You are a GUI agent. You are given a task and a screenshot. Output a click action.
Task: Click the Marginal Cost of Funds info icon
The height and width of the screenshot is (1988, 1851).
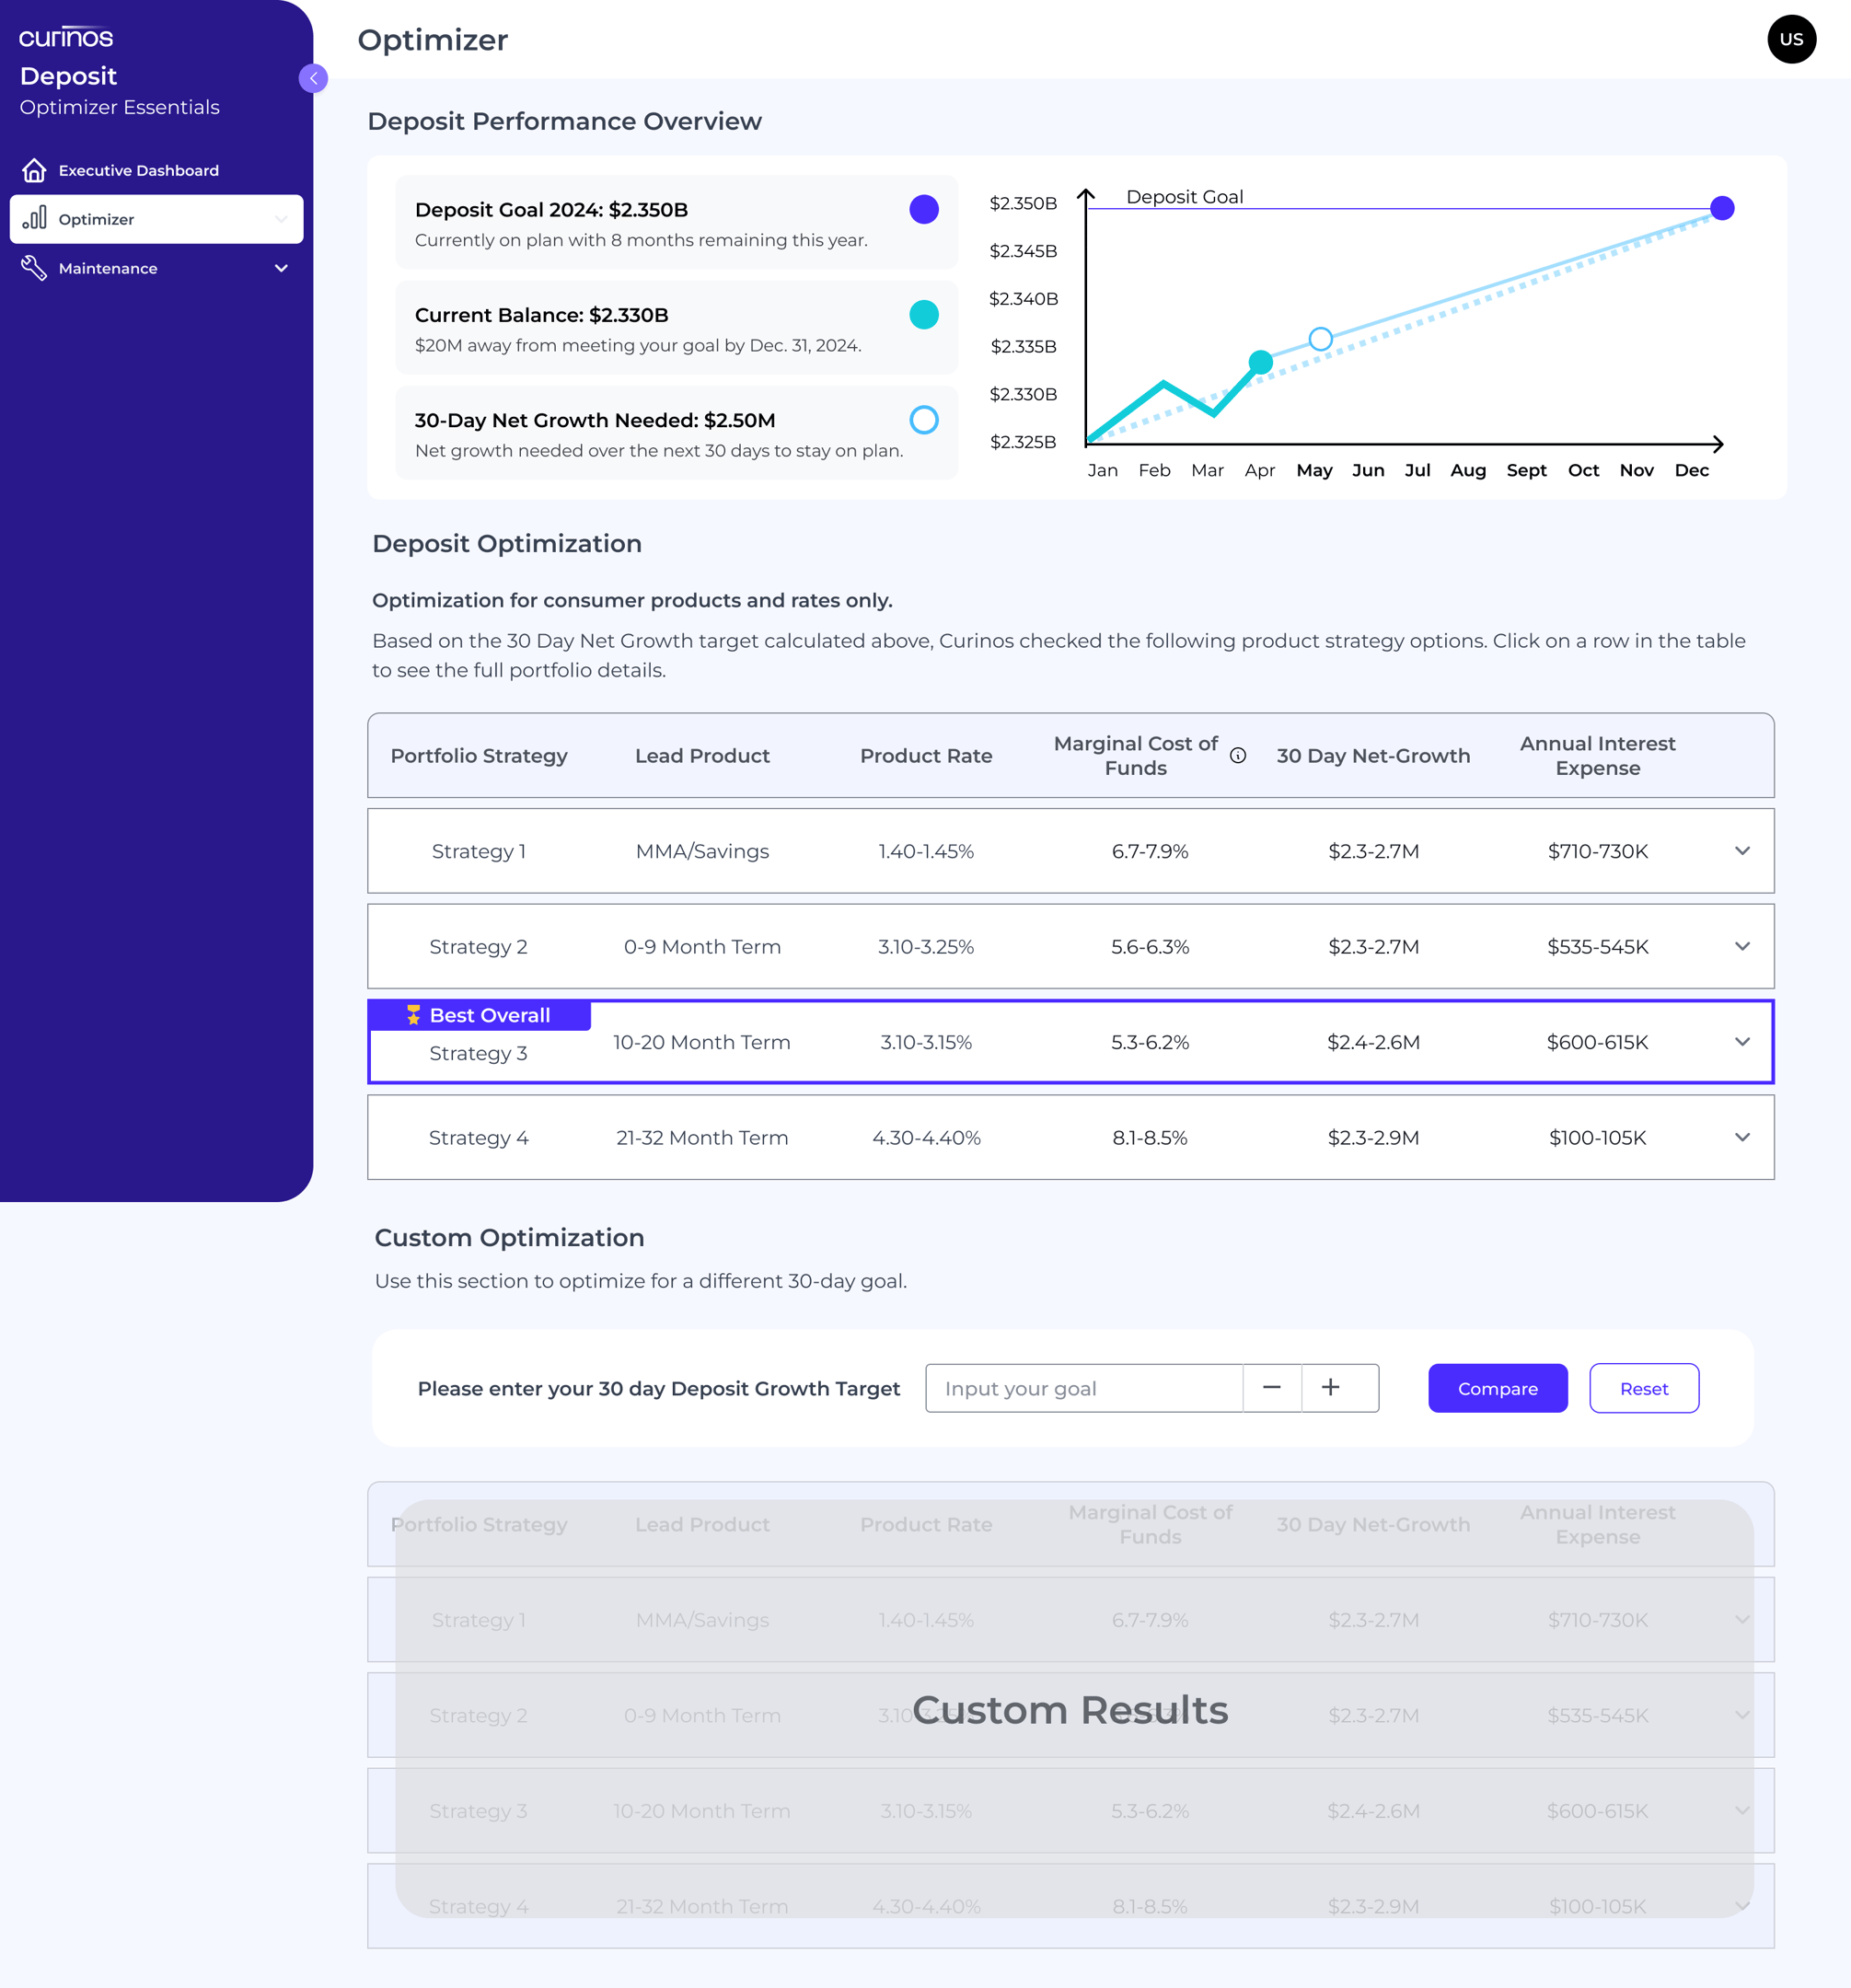(x=1237, y=755)
